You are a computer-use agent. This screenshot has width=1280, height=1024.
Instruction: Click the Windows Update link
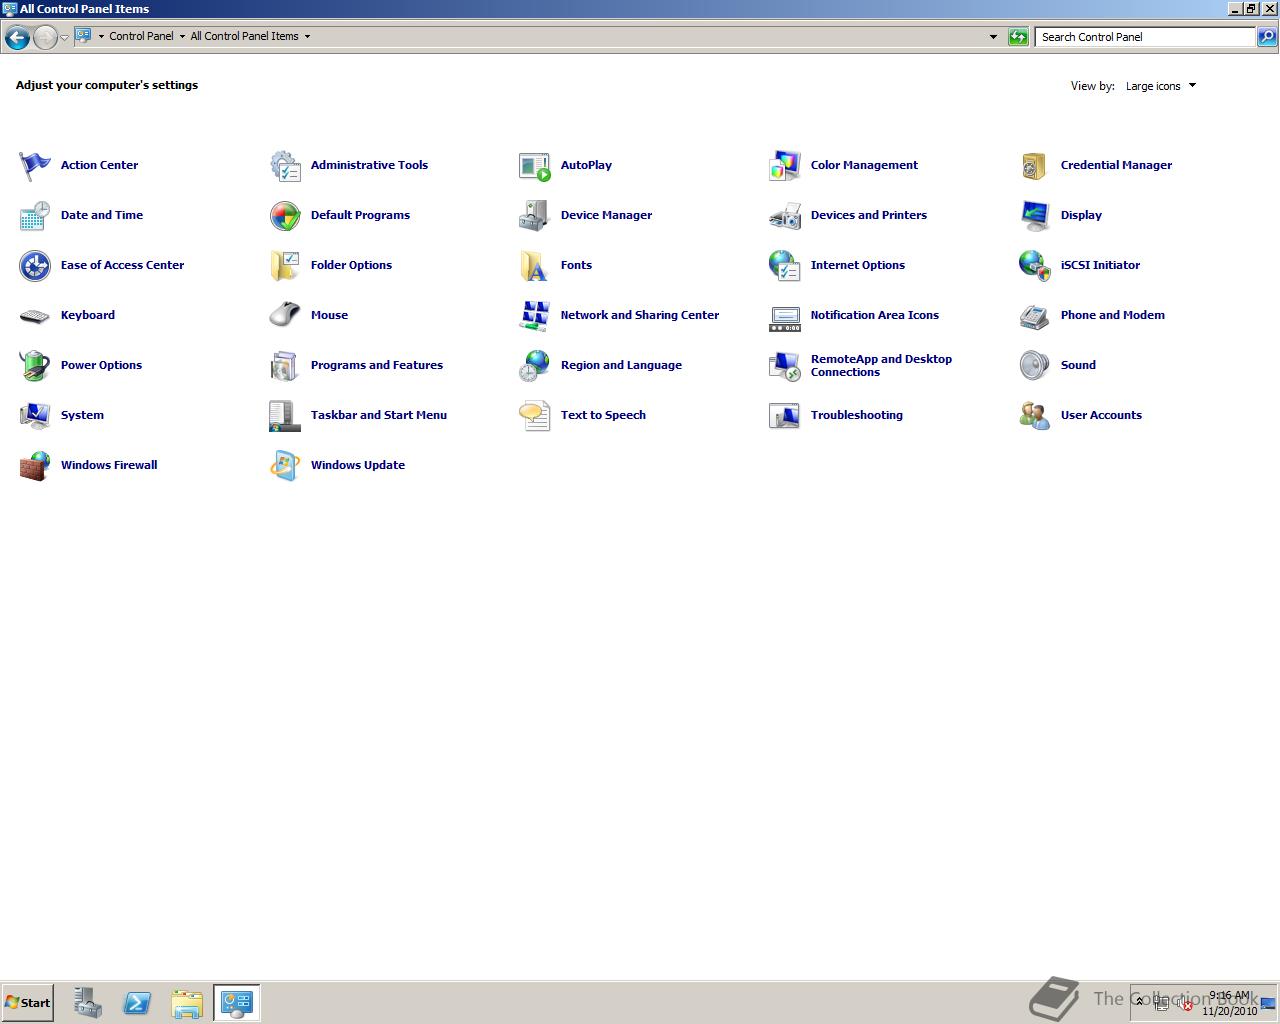coord(358,465)
